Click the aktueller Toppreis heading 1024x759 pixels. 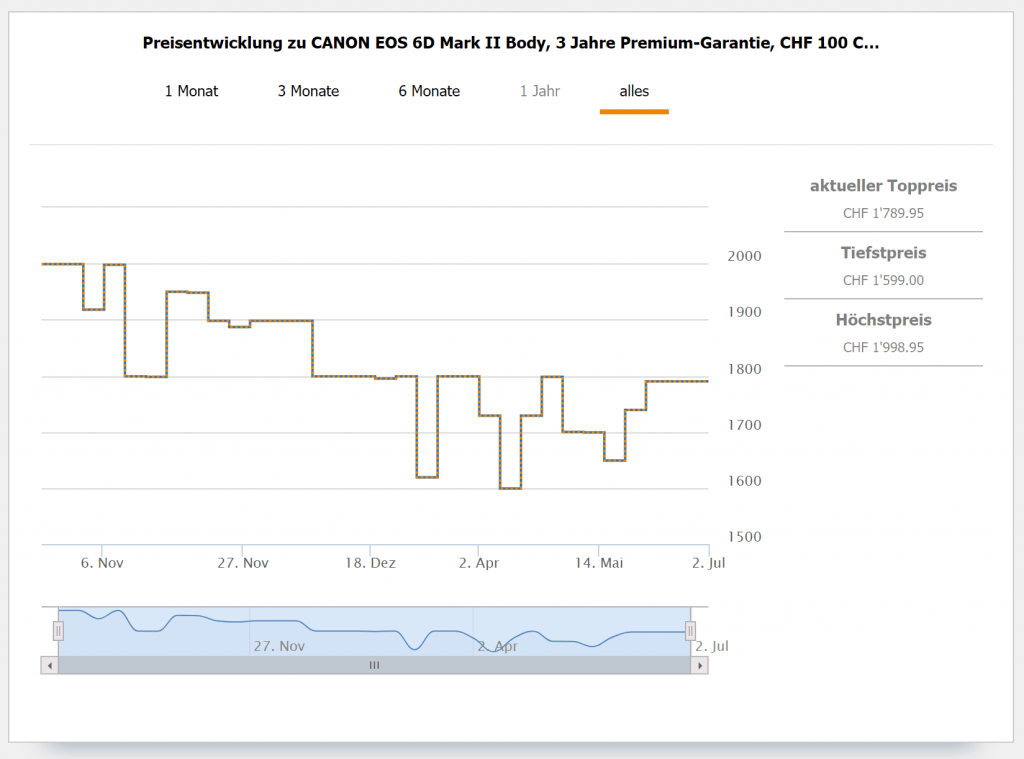point(883,186)
